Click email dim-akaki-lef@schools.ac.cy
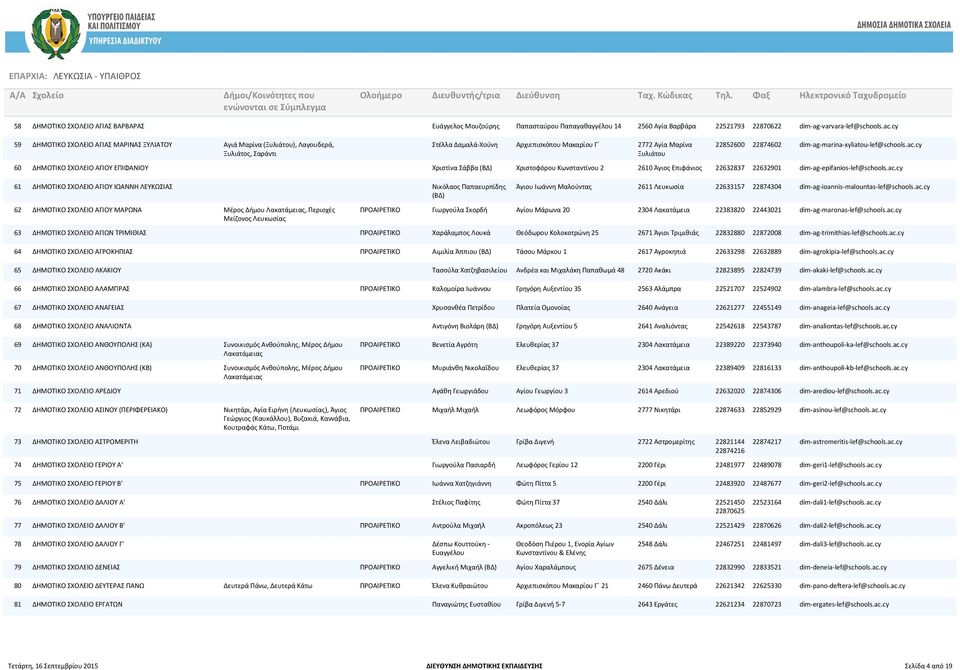Screen dimensions: 960x670 (x=841, y=270)
